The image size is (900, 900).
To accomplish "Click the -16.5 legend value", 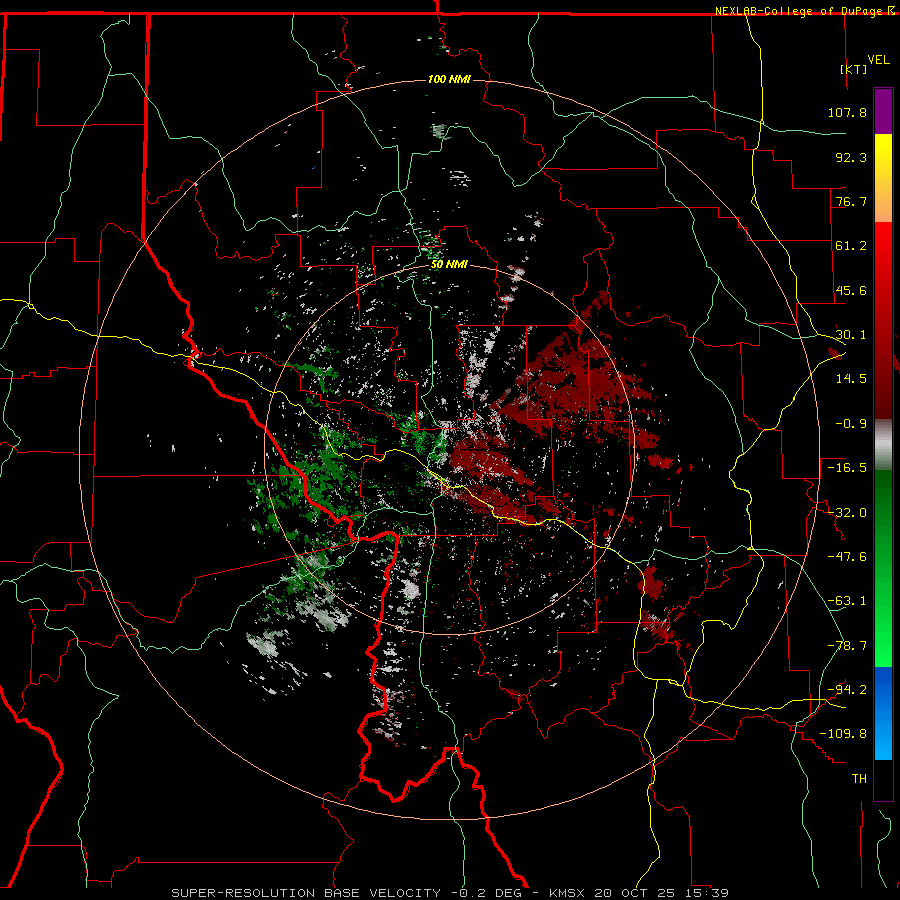I will [847, 468].
